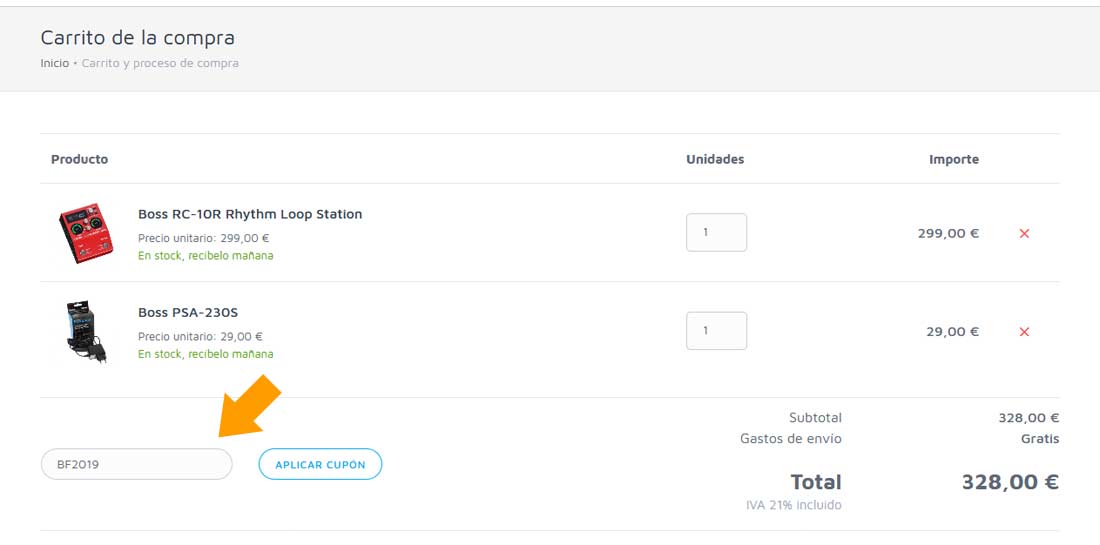
Task: Click the 29,00 € amount of PSA-230S
Action: click(x=952, y=332)
